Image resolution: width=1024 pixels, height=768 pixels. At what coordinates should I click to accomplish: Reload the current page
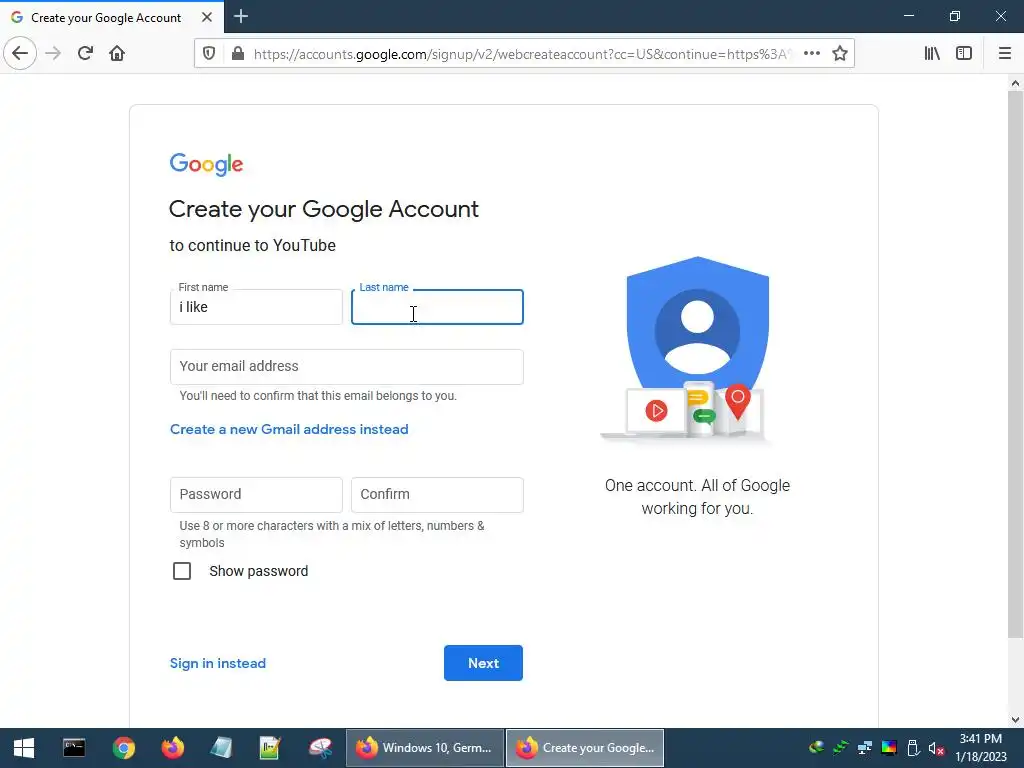pyautogui.click(x=85, y=53)
